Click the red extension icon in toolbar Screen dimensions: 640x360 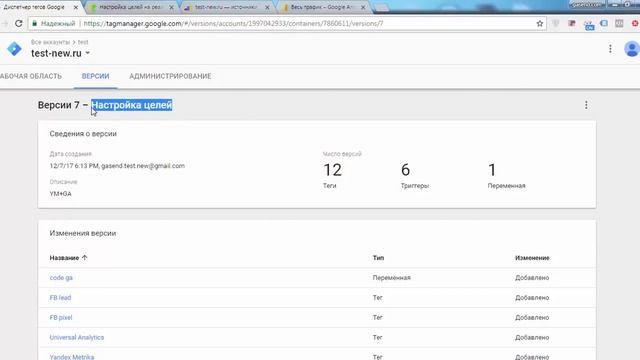tap(572, 24)
